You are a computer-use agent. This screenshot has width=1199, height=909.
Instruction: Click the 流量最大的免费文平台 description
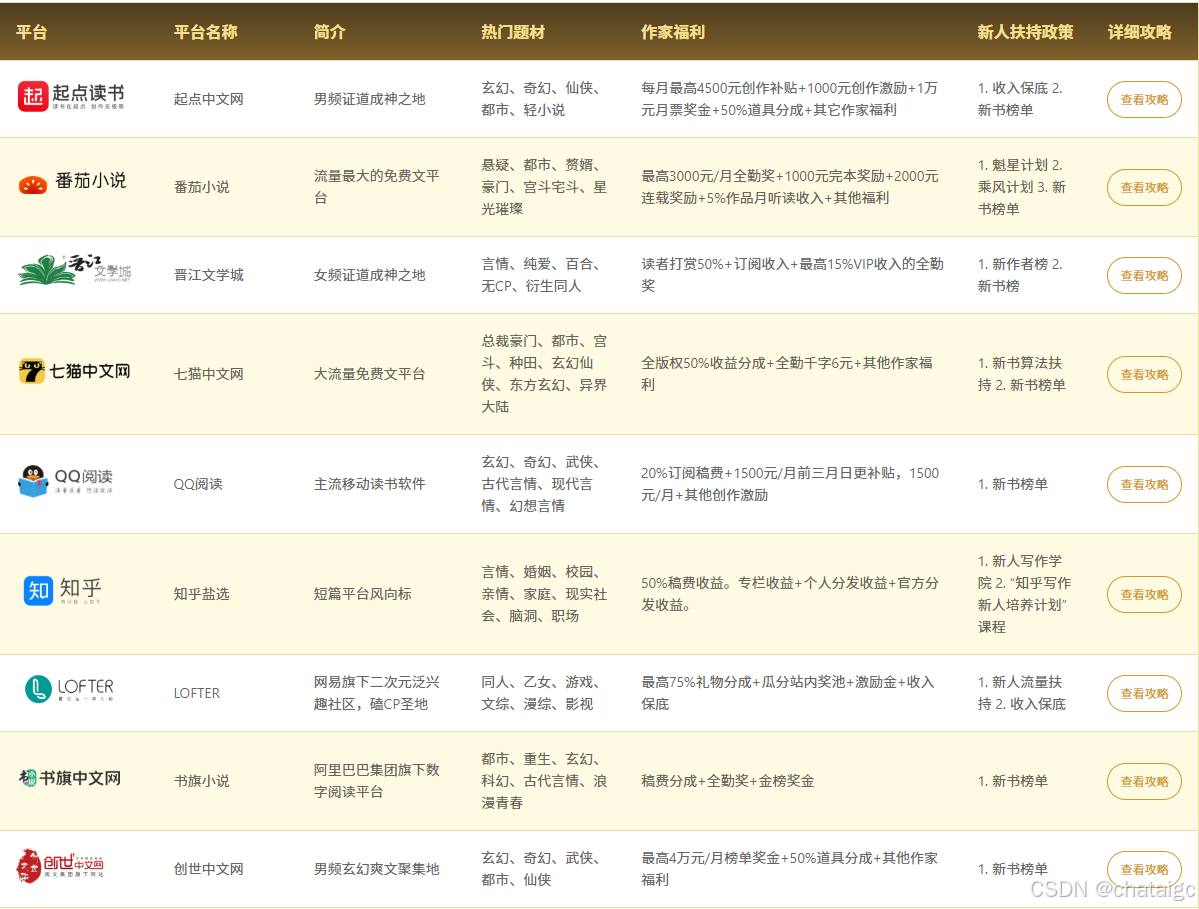point(376,187)
